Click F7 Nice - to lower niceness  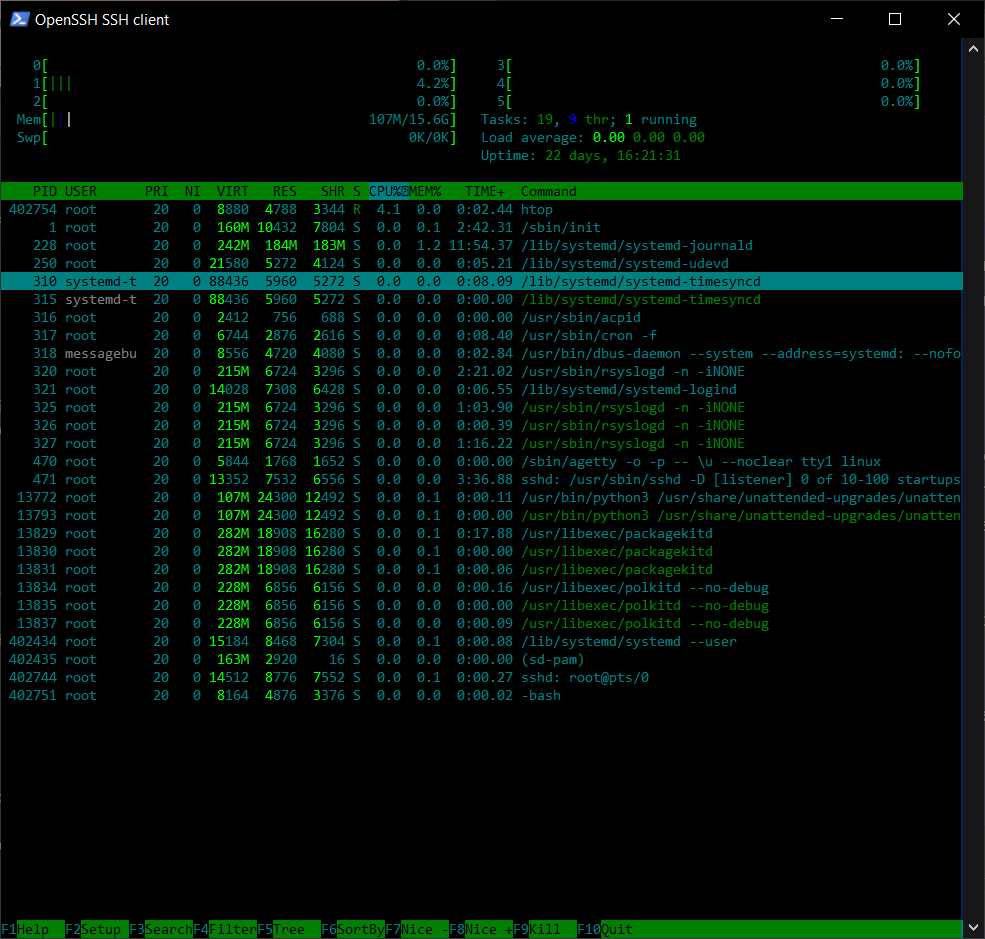417,929
